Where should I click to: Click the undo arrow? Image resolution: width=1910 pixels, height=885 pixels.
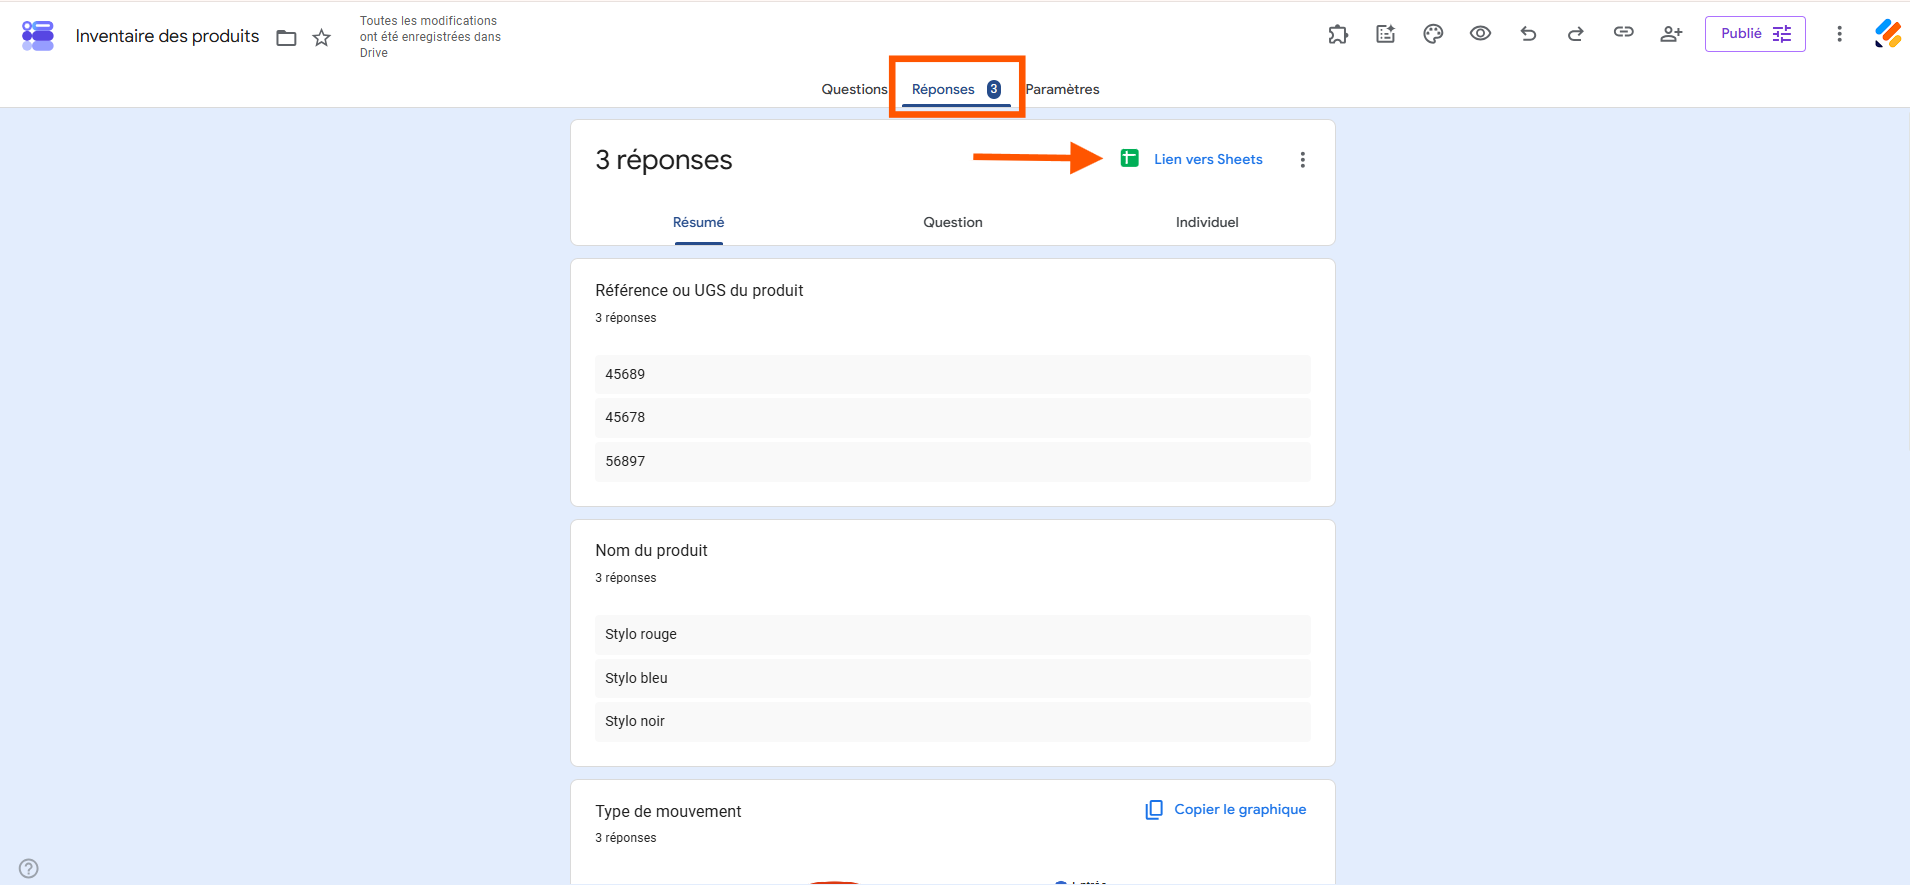(x=1528, y=34)
